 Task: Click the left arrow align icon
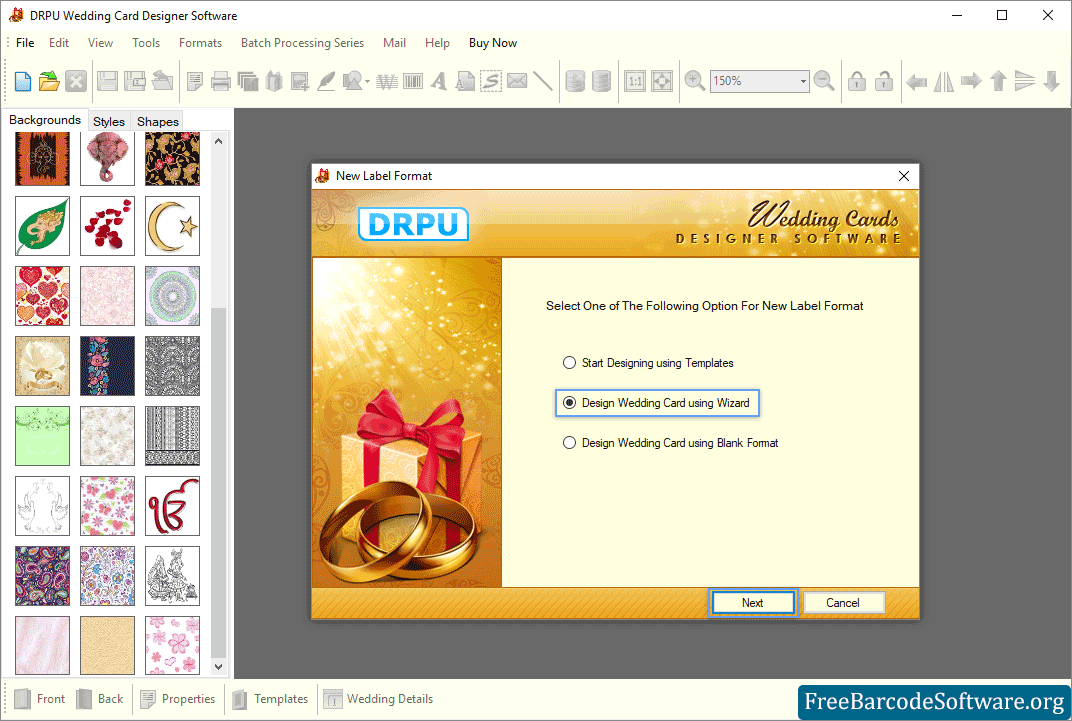(x=916, y=82)
